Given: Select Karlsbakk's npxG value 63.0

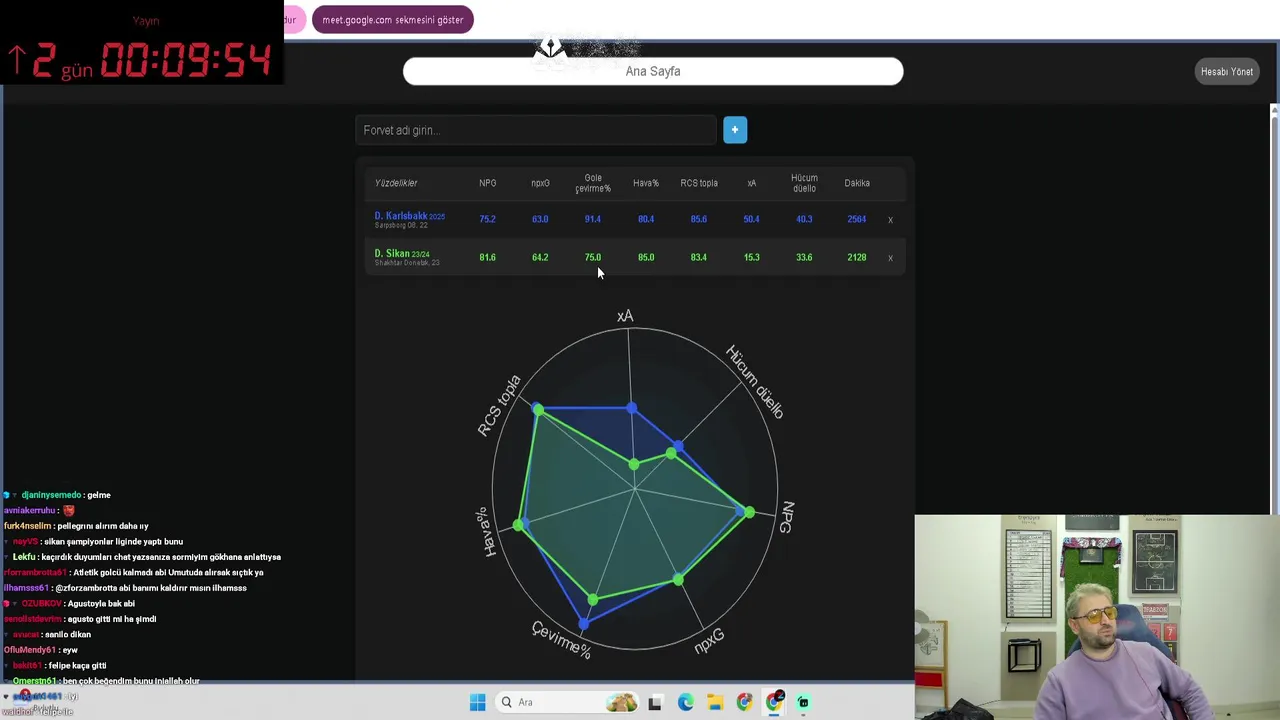Looking at the screenshot, I should click(x=540, y=219).
